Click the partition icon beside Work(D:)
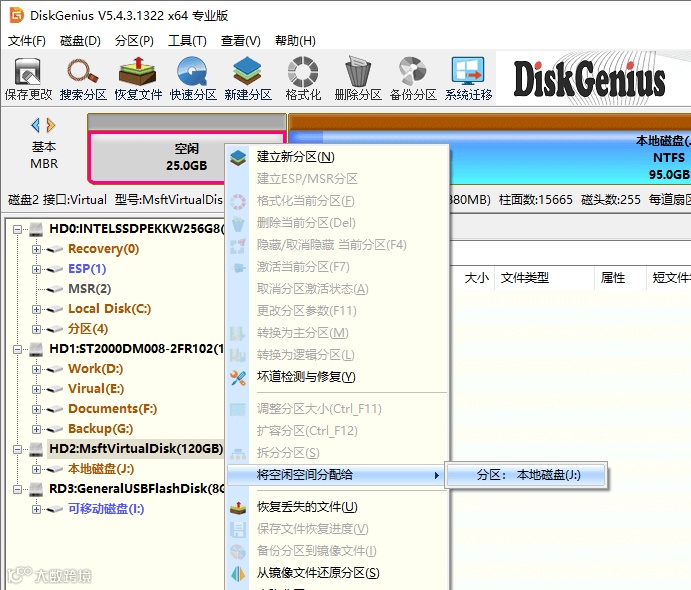 click(54, 369)
